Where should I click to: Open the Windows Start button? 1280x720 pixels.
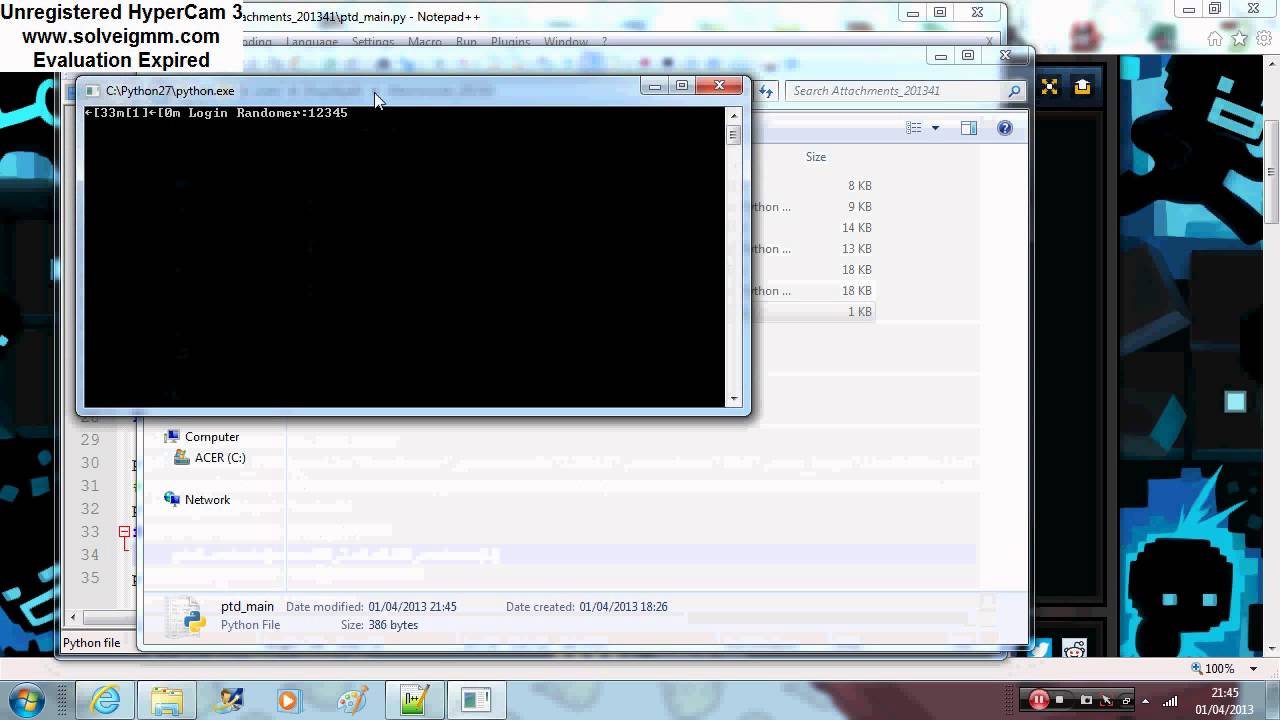(27, 699)
